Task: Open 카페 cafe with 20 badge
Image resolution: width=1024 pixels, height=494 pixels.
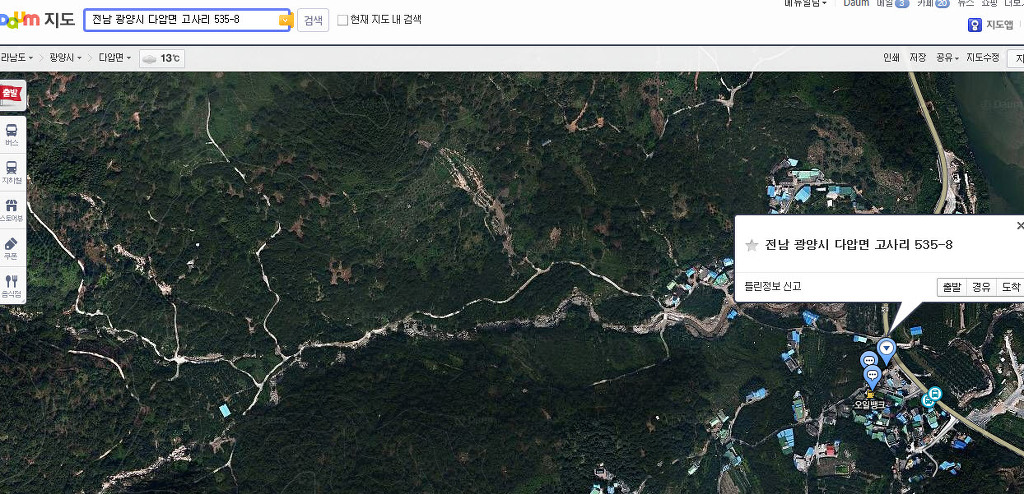Action: [933, 3]
